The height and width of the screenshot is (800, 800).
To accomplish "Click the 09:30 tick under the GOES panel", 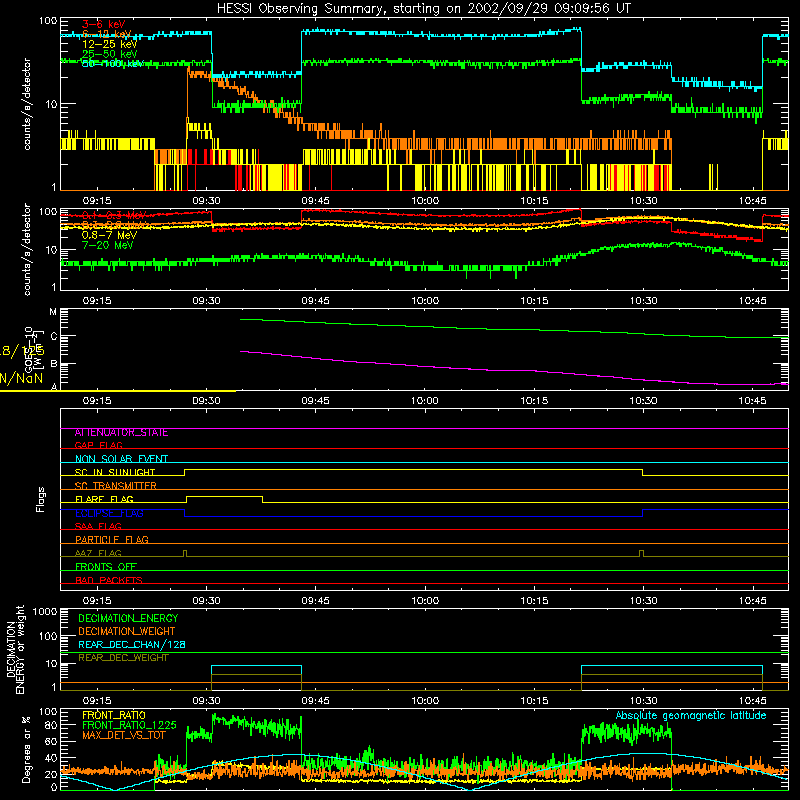I will click(206, 401).
